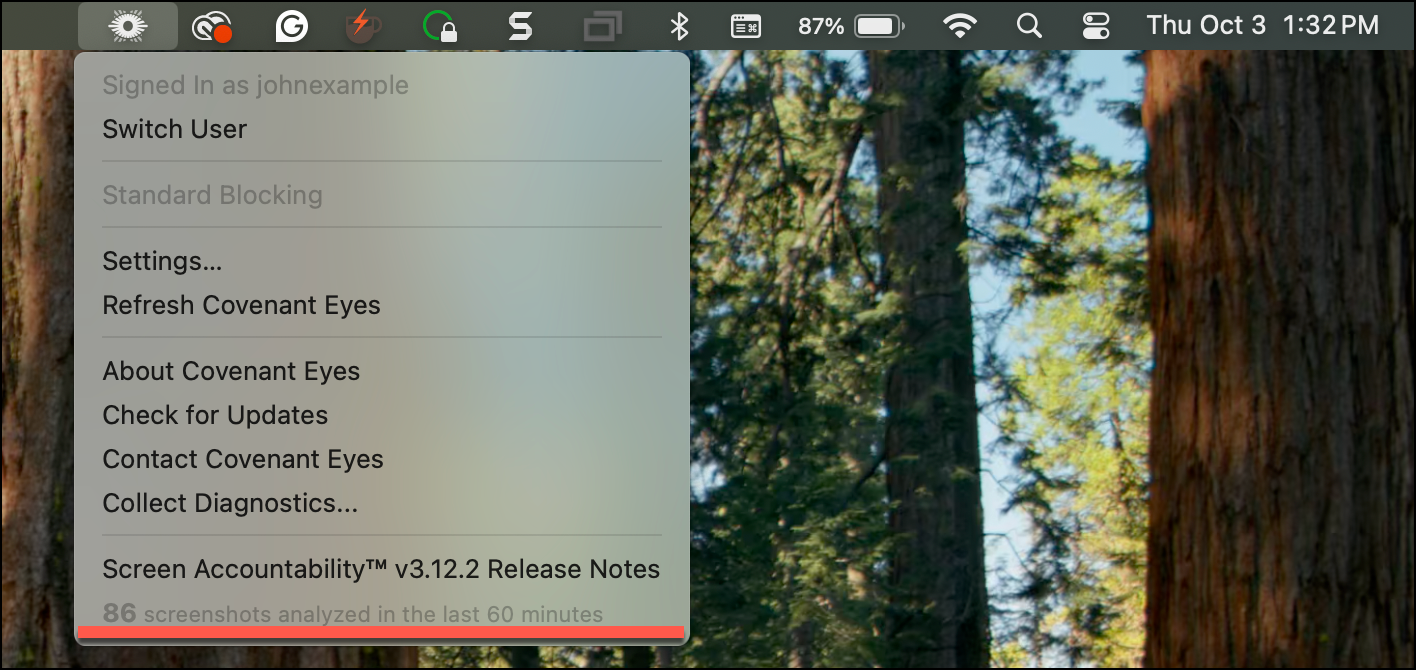Open the stylized S menu bar icon
The image size is (1416, 670).
pos(520,26)
